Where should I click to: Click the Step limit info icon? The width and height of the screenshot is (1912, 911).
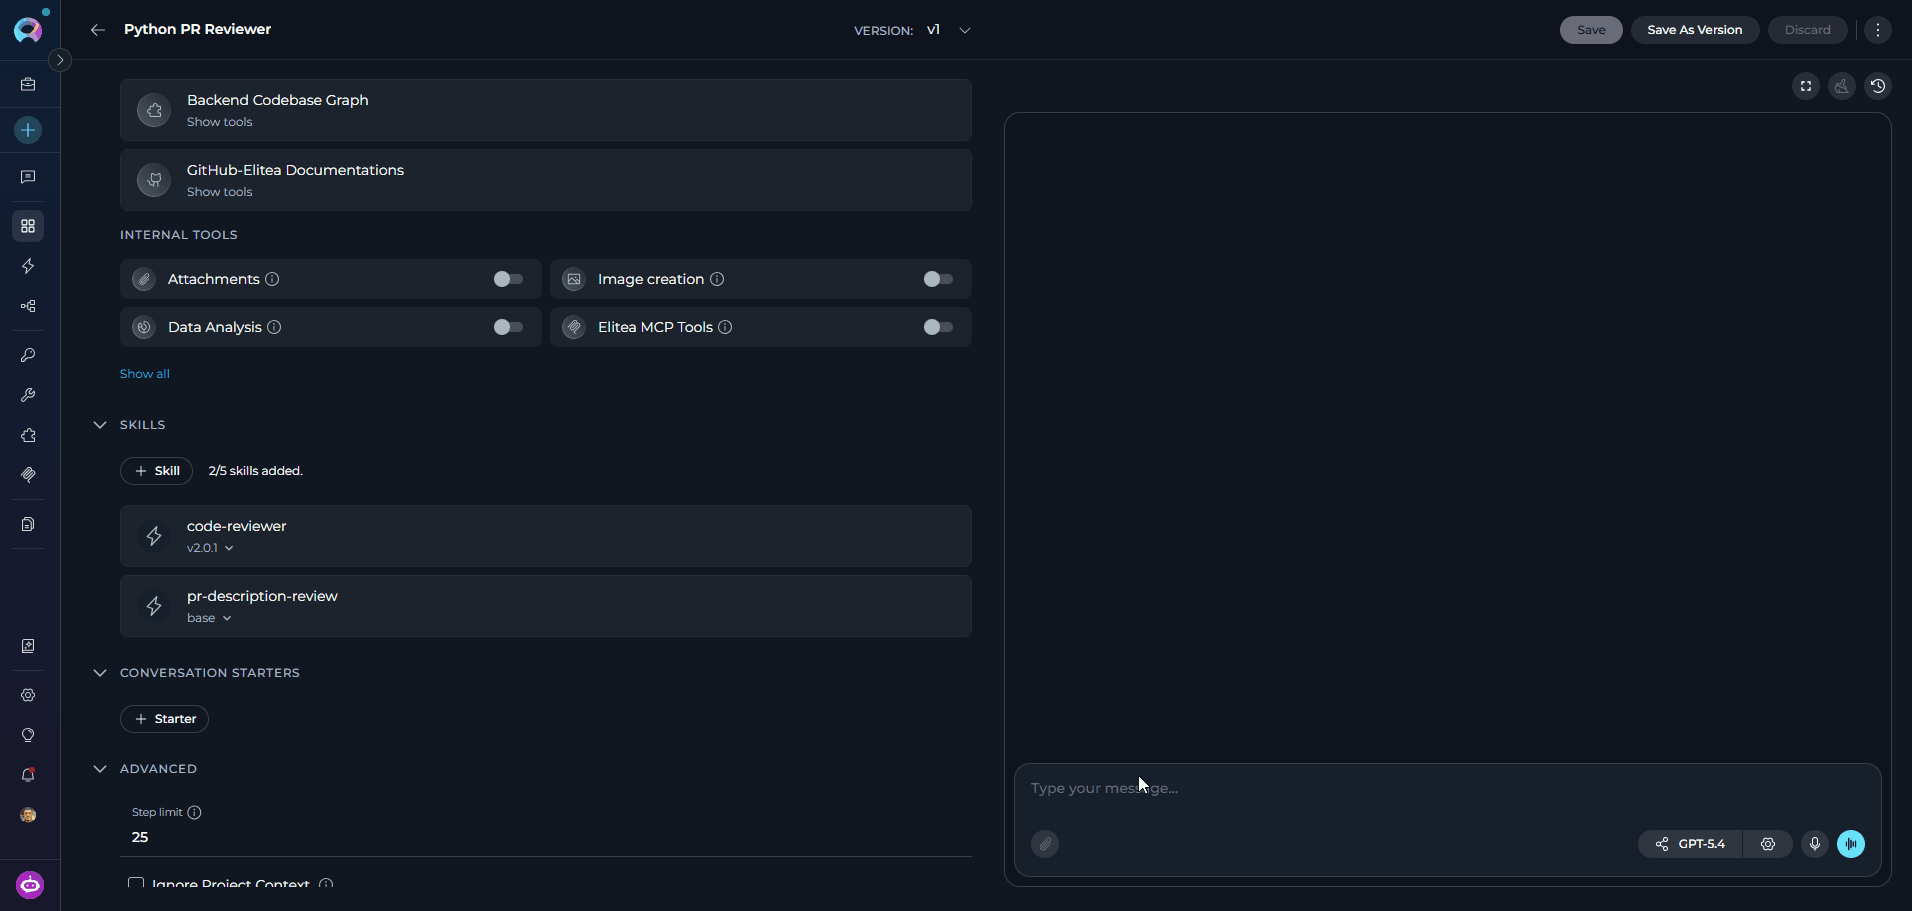coord(194,813)
